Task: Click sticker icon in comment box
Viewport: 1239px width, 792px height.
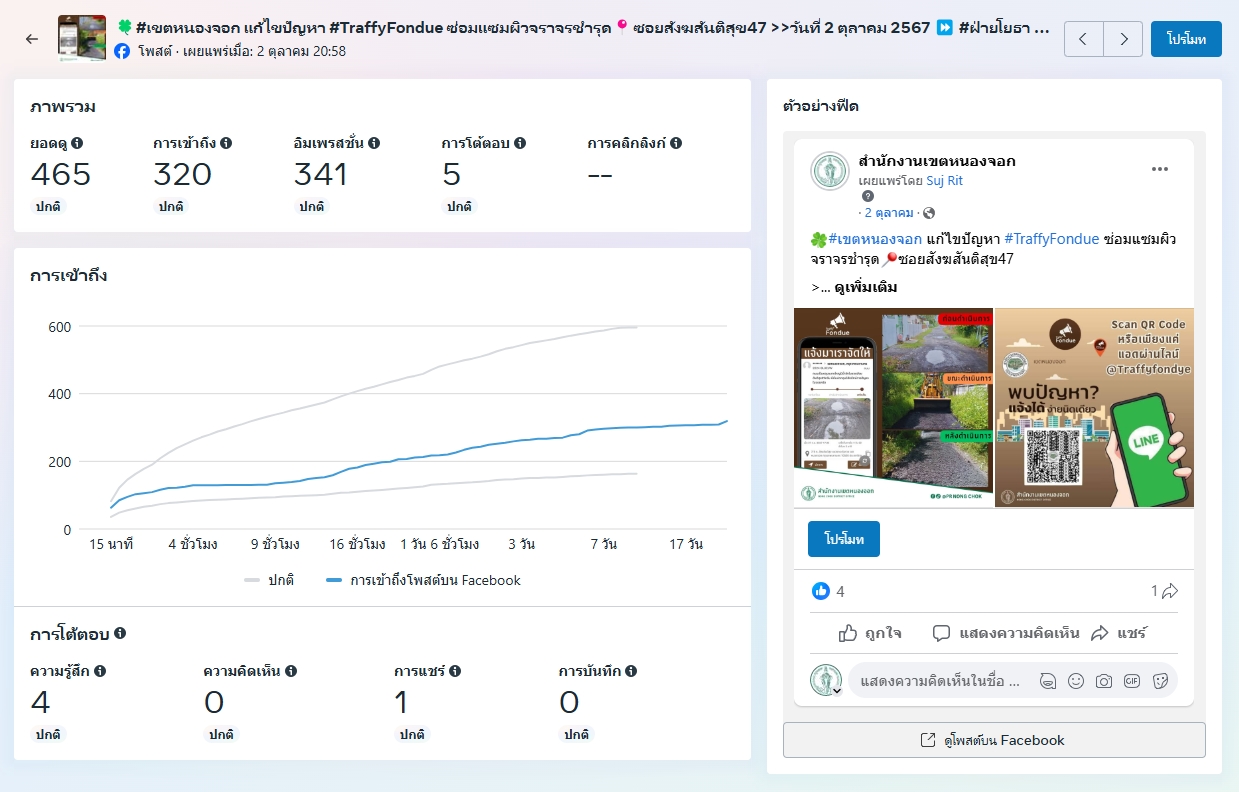Action: point(1161,681)
